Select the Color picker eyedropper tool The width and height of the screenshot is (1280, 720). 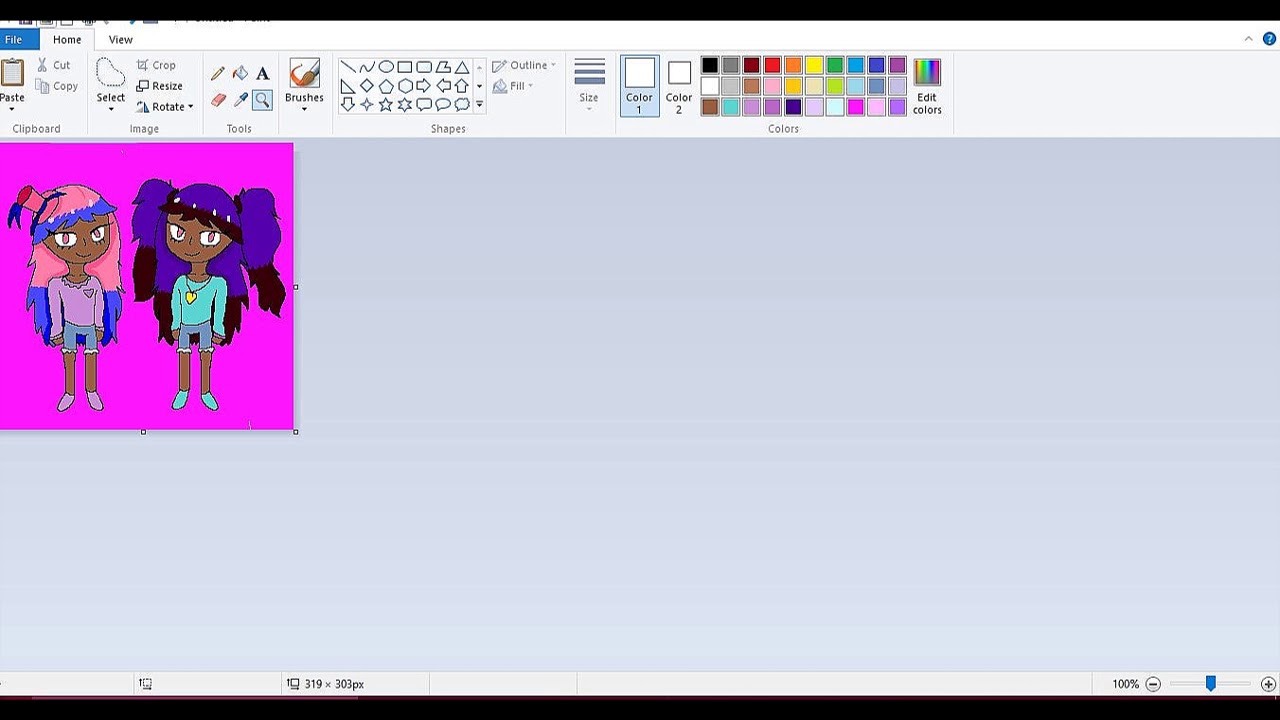pyautogui.click(x=240, y=100)
